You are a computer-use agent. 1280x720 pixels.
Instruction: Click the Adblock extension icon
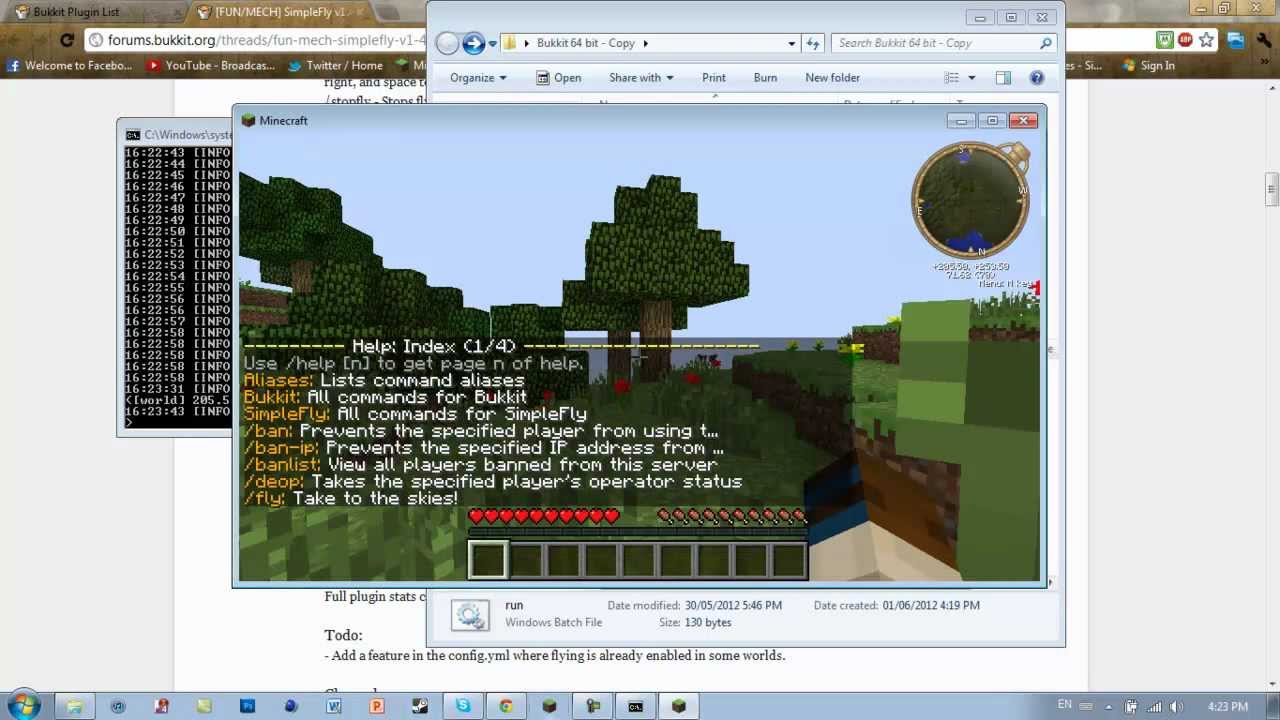pyautogui.click(x=1186, y=41)
